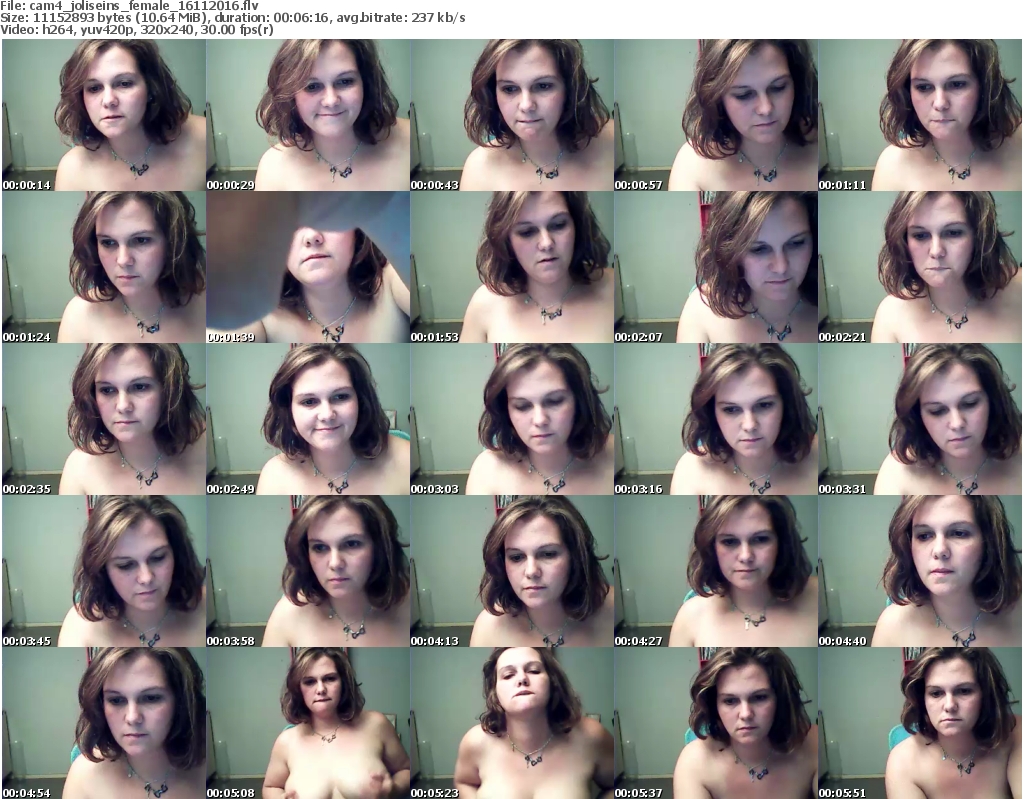Open the 00:03:03 frame
The height and width of the screenshot is (799, 1024).
pos(511,419)
